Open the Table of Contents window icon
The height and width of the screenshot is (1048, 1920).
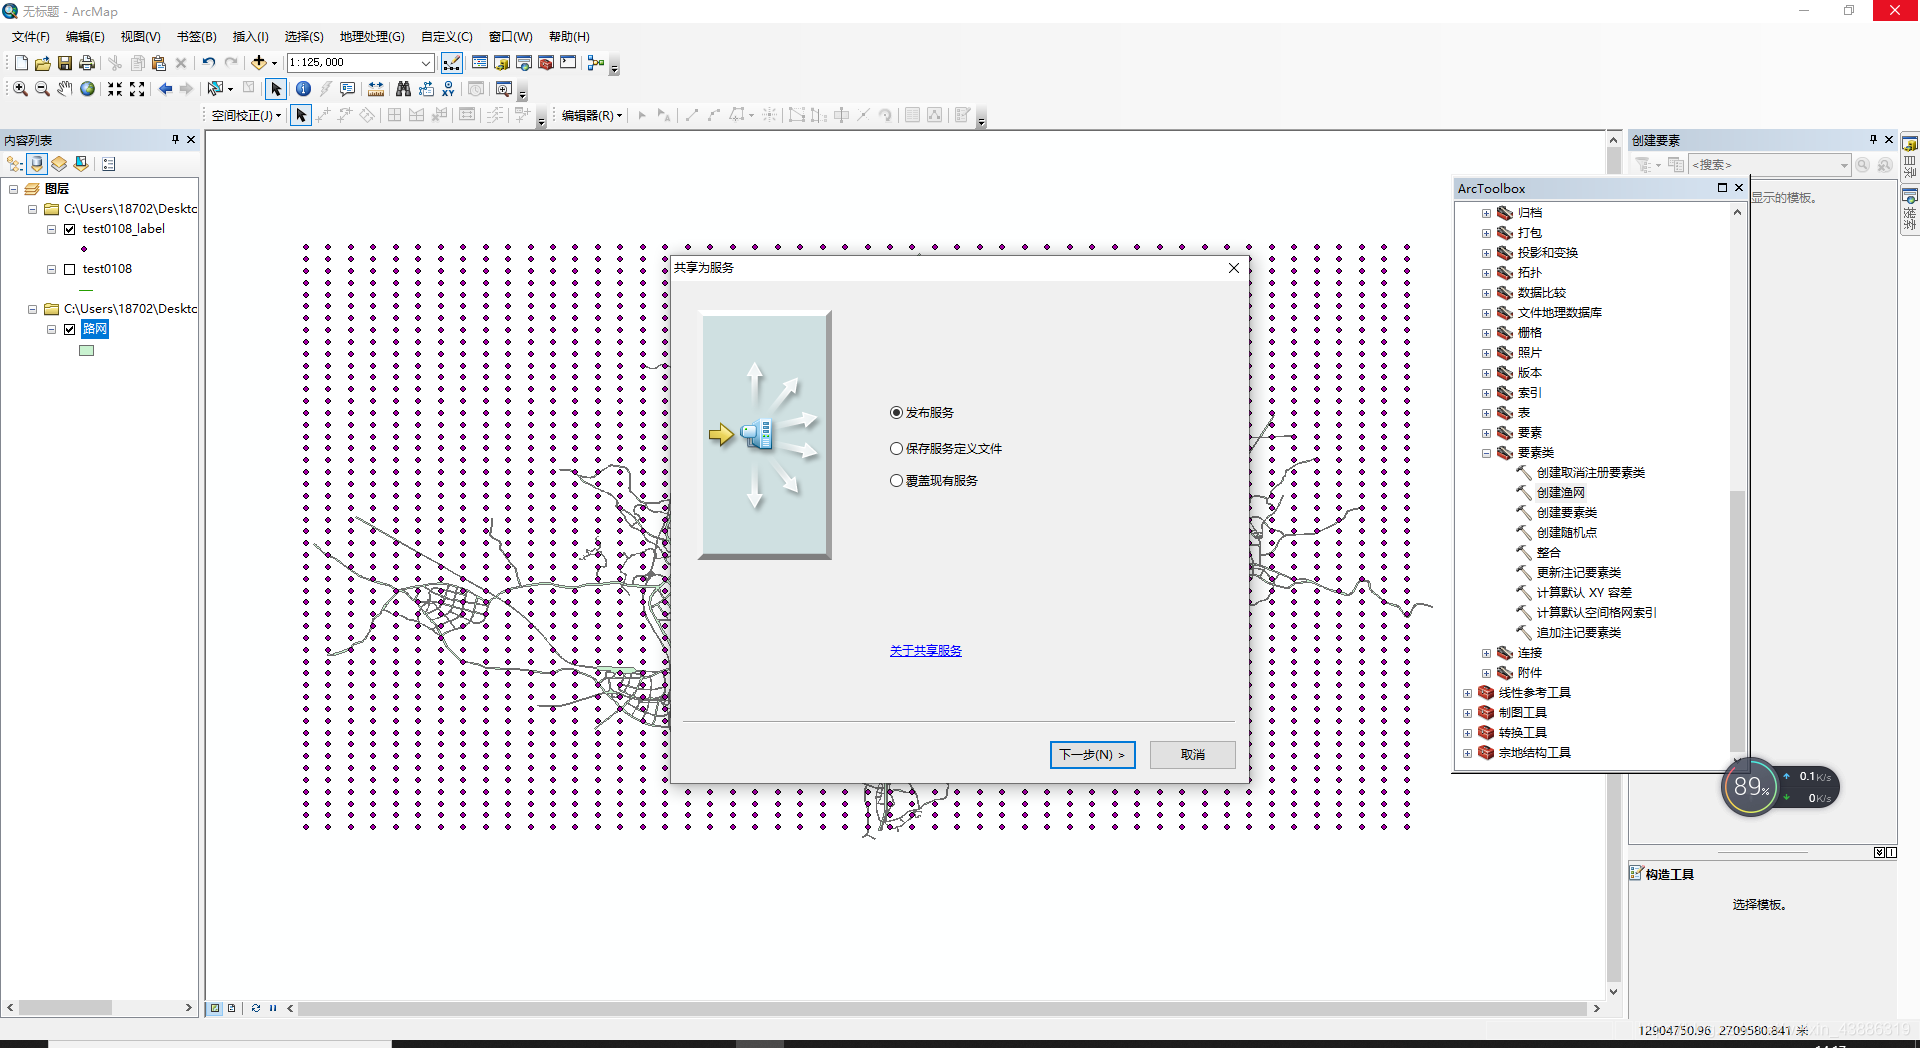pos(480,63)
